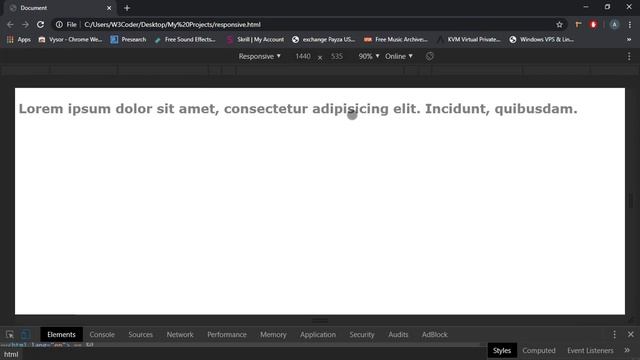This screenshot has width=640, height=360.
Task: Go back to the previous page
Action: [x=10, y=24]
